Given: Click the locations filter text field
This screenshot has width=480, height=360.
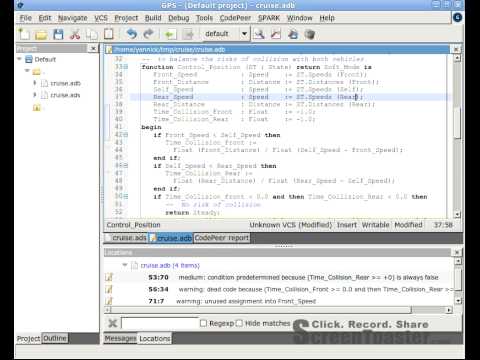Looking at the screenshot, I should click(x=160, y=323).
